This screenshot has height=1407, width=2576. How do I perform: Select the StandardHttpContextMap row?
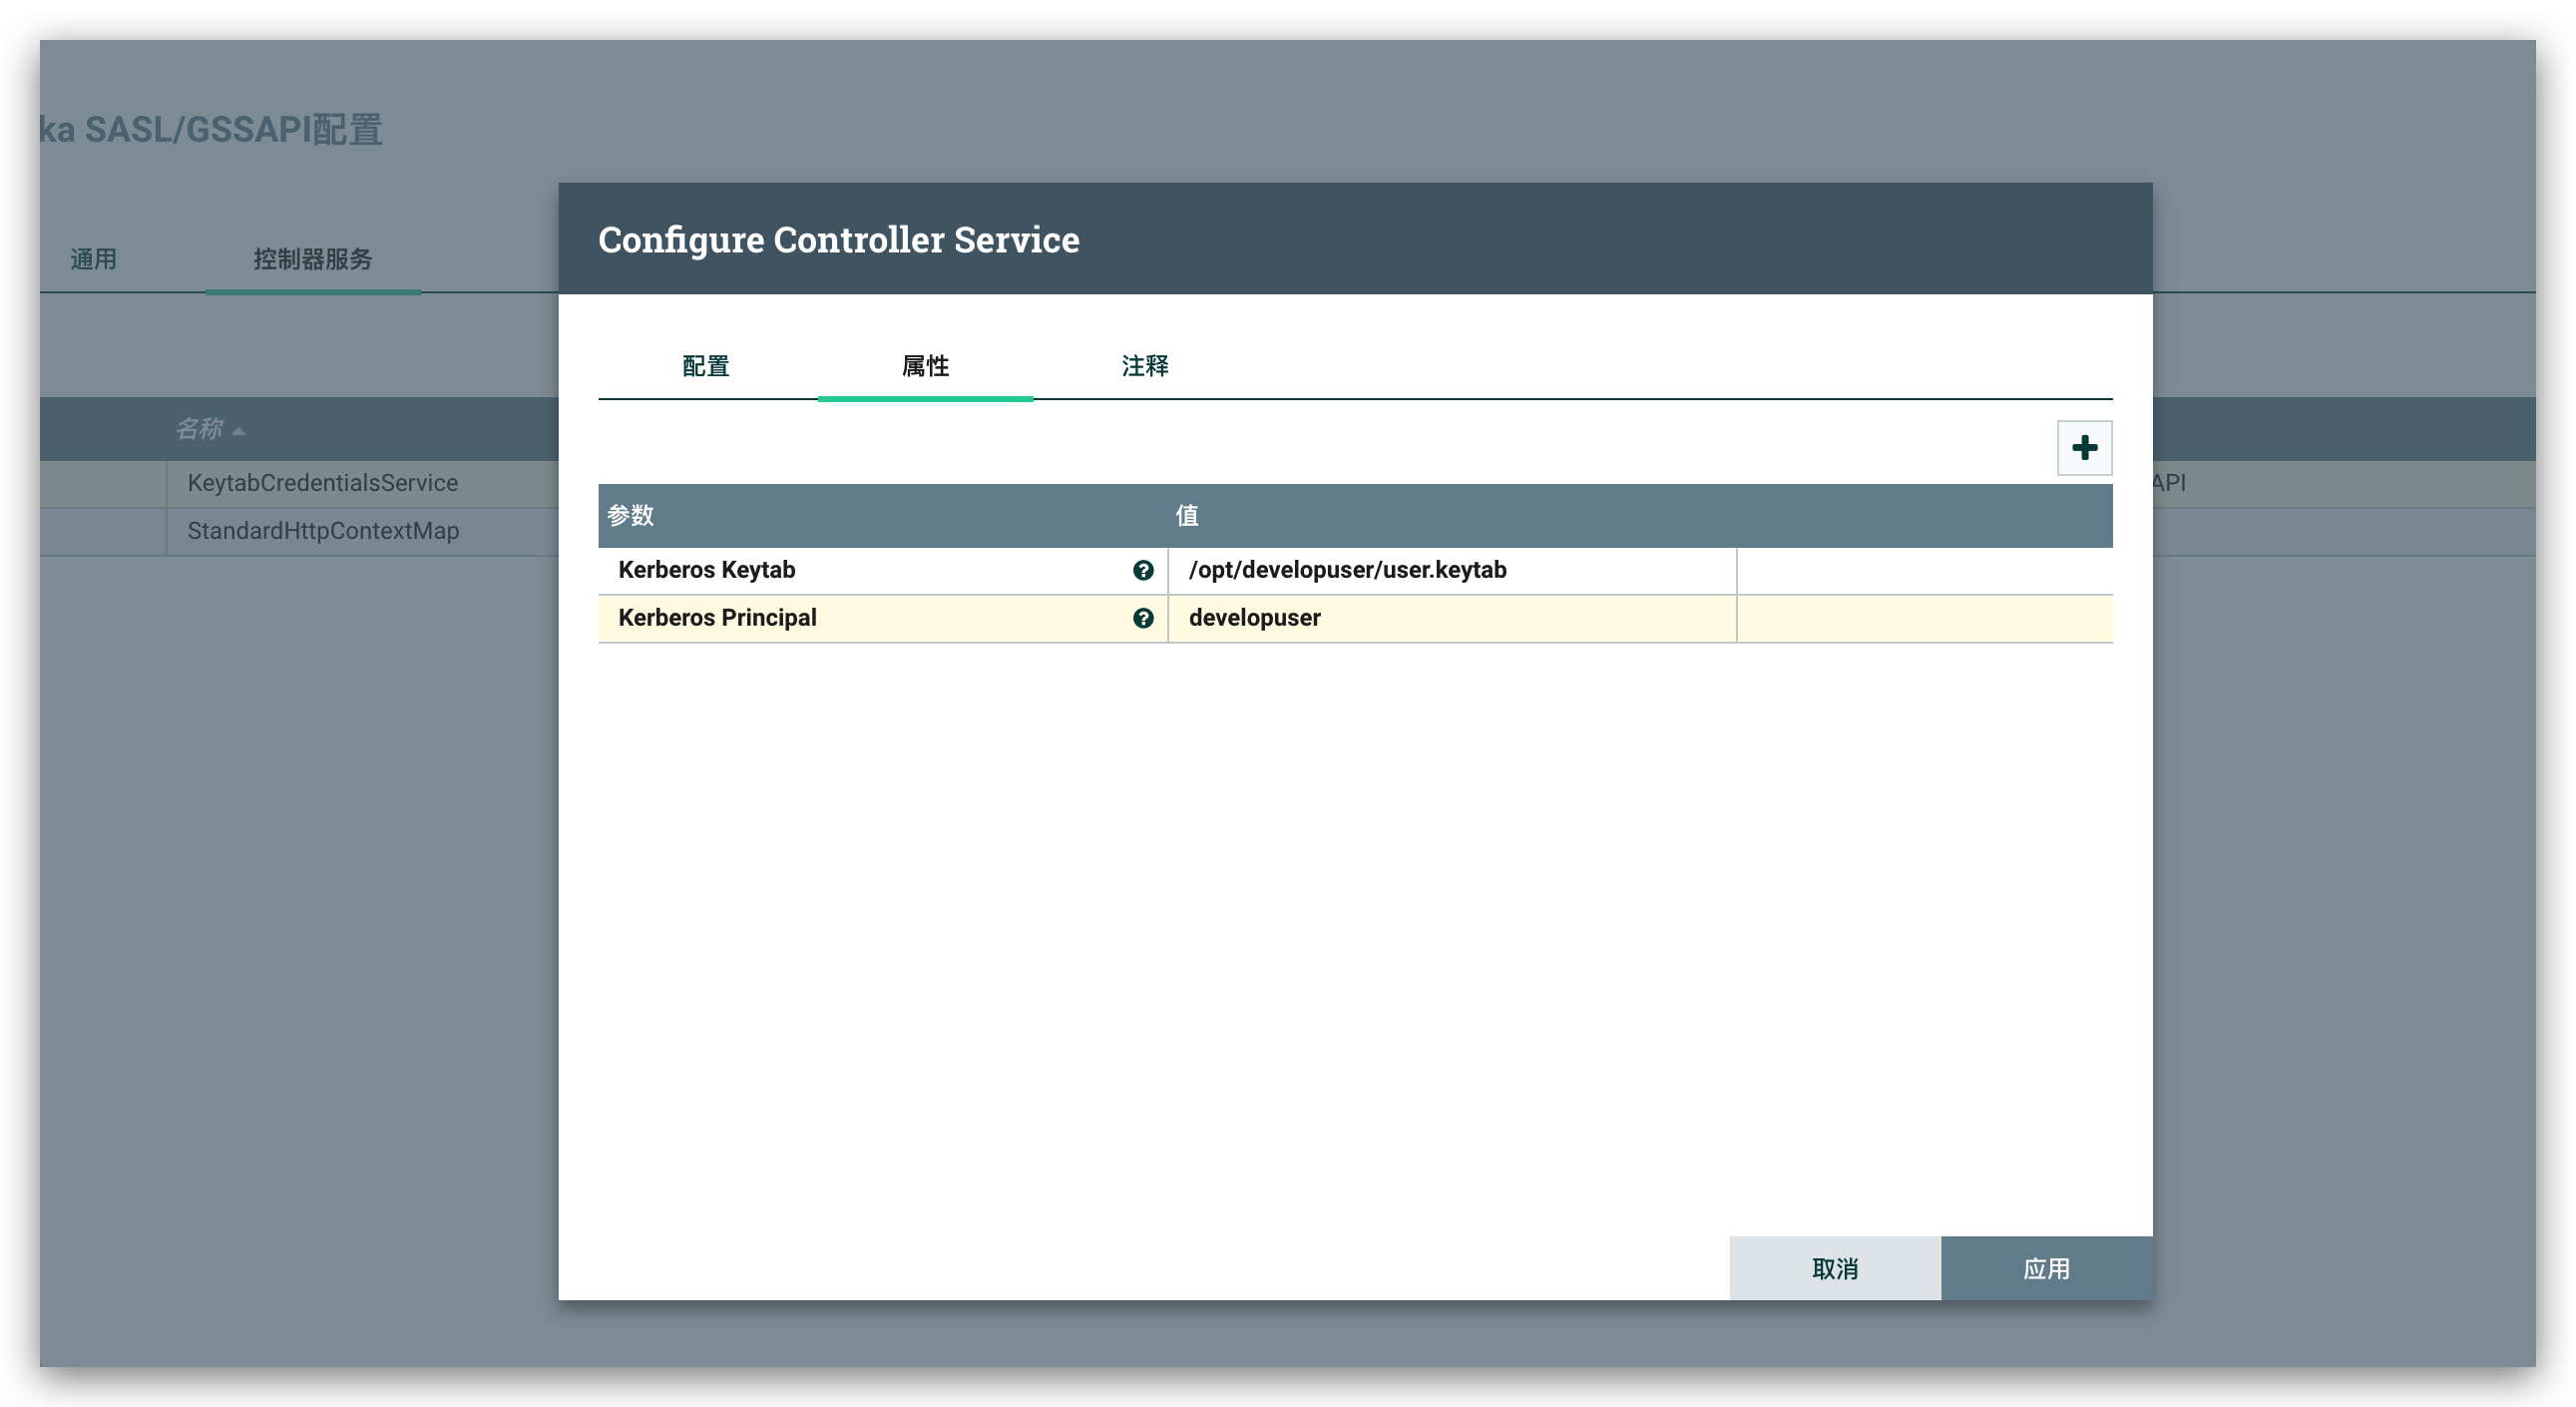(x=322, y=531)
